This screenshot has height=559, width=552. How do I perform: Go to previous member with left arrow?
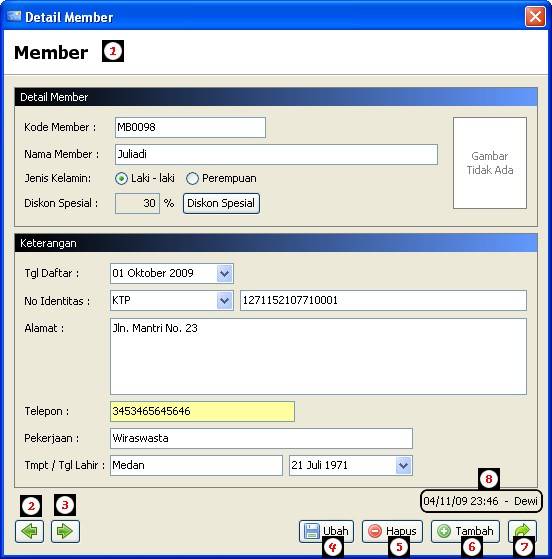[30, 531]
